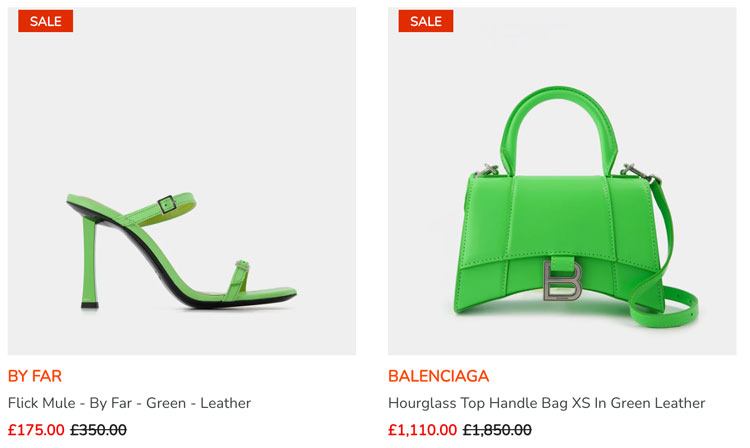Open the BY FAR brand link
The width and height of the screenshot is (750, 448).
pos(35,376)
